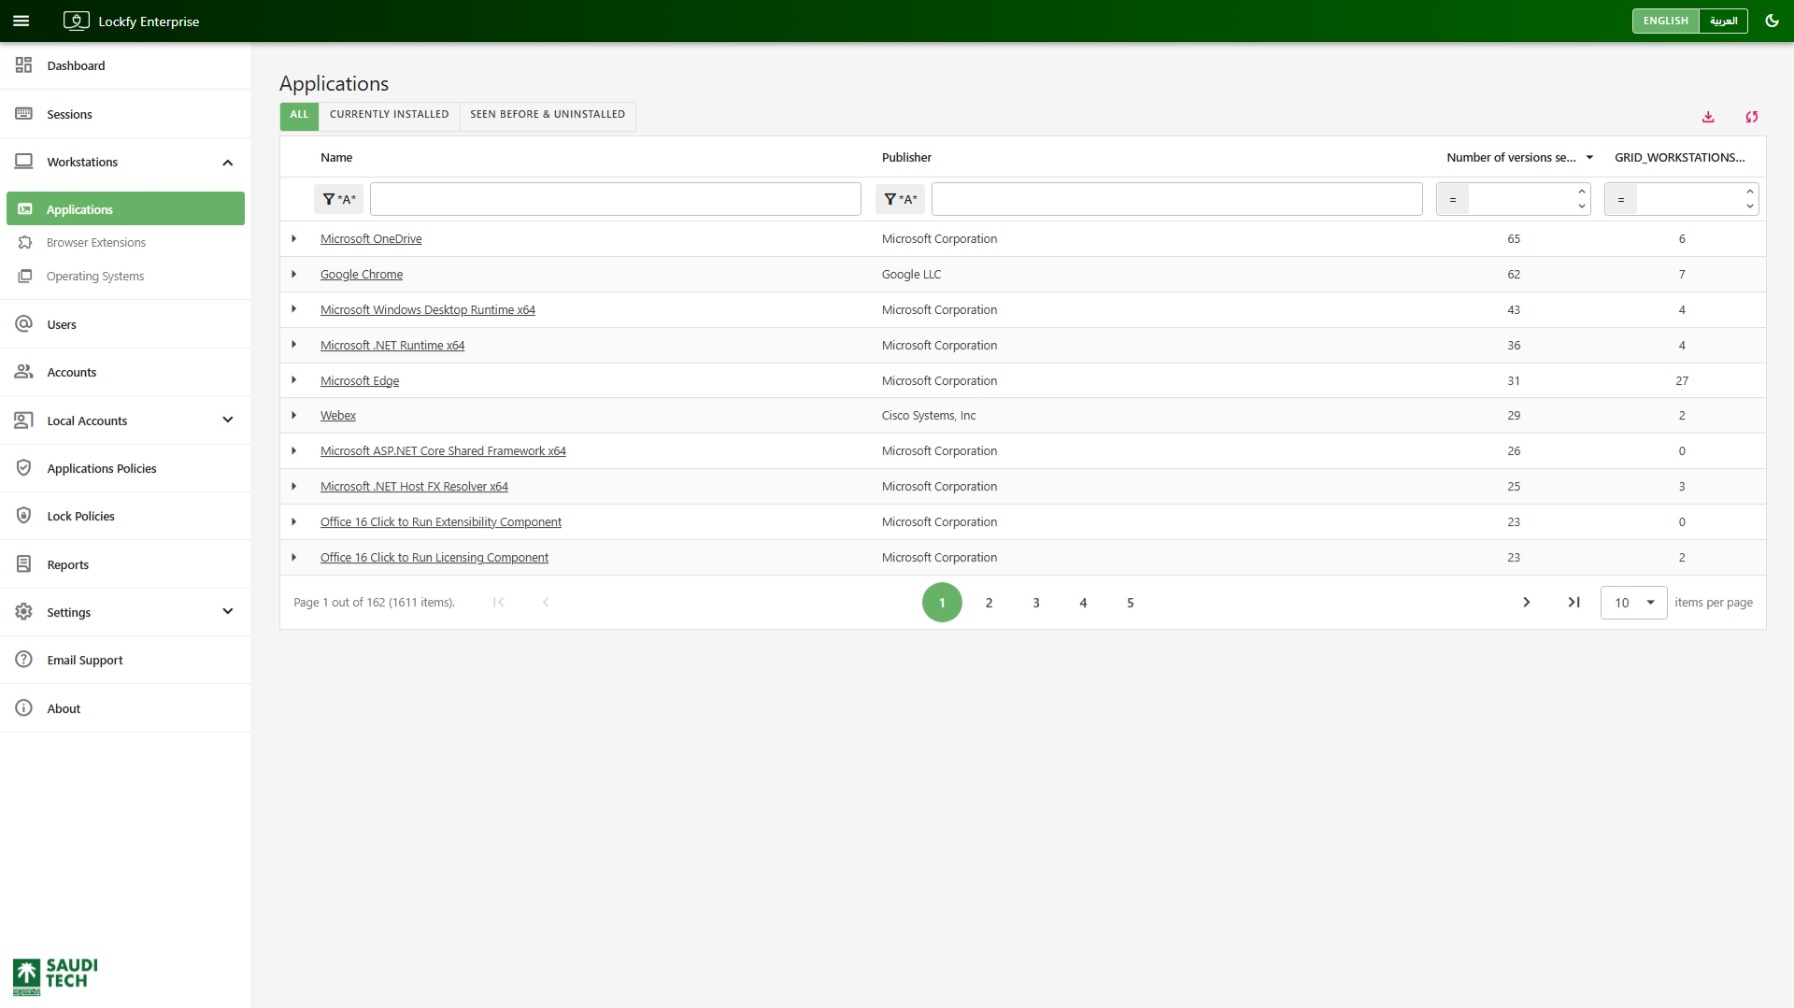
Task: Open the Microsoft Edge link
Action: [359, 381]
